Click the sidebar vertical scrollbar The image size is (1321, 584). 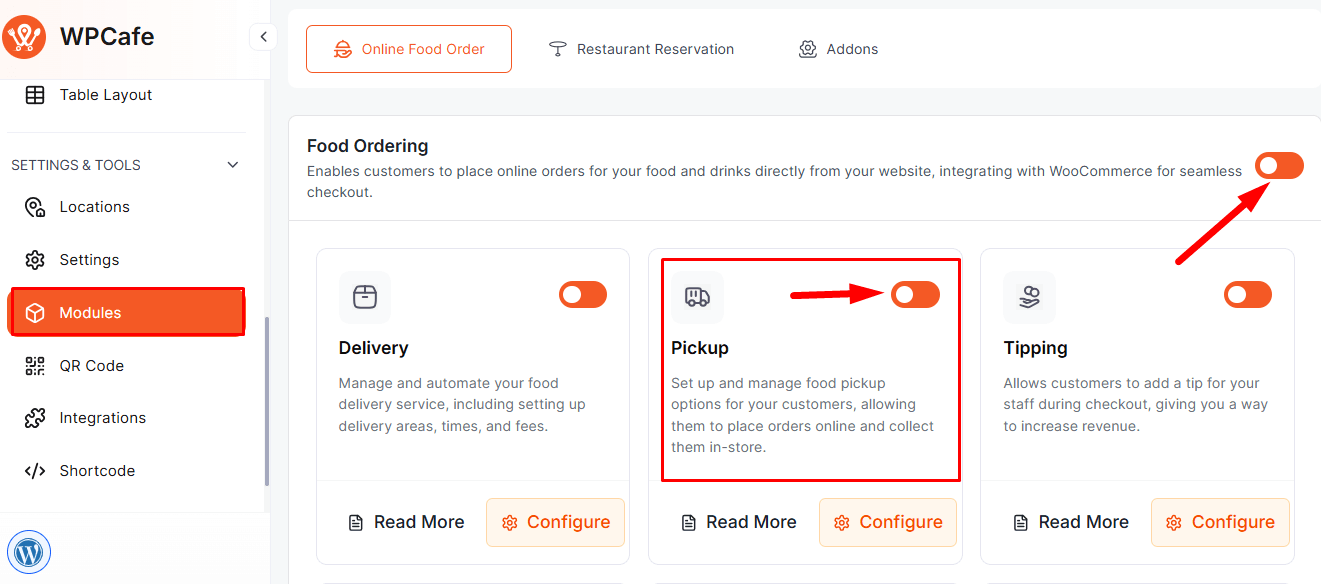click(266, 400)
